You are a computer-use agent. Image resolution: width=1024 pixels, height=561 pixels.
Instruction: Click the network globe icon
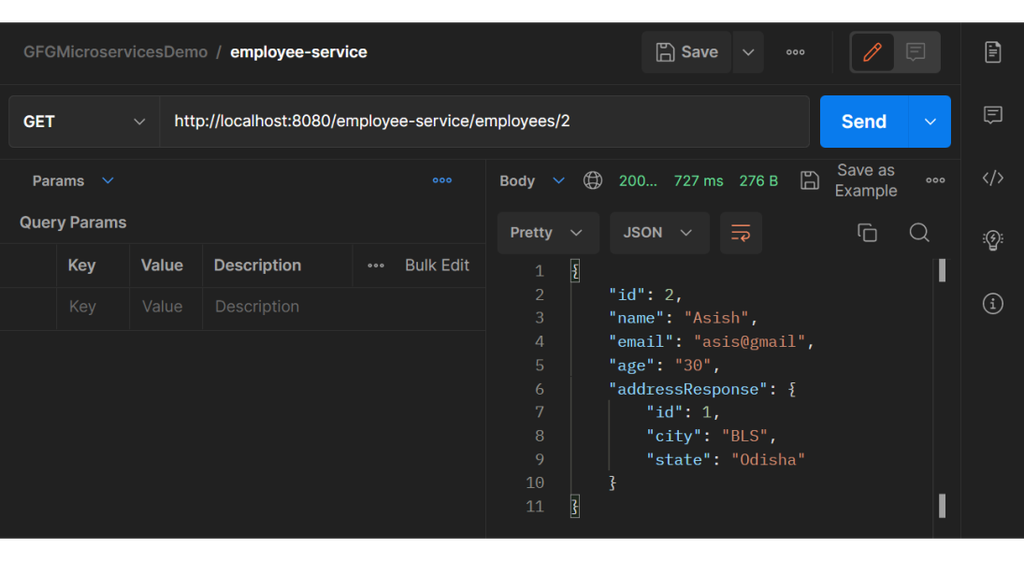click(593, 181)
